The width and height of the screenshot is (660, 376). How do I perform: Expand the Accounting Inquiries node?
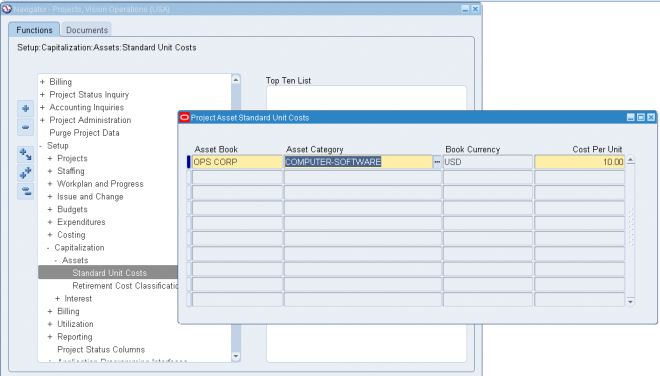(42, 107)
